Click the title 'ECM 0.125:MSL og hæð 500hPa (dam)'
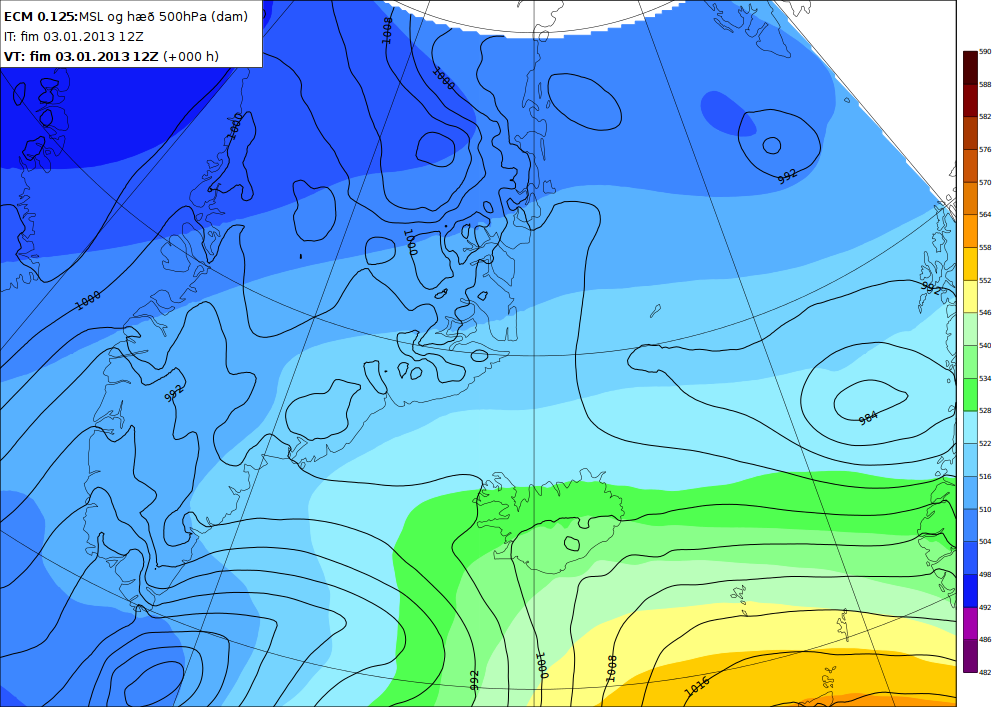The width and height of the screenshot is (1000, 707). [126, 17]
